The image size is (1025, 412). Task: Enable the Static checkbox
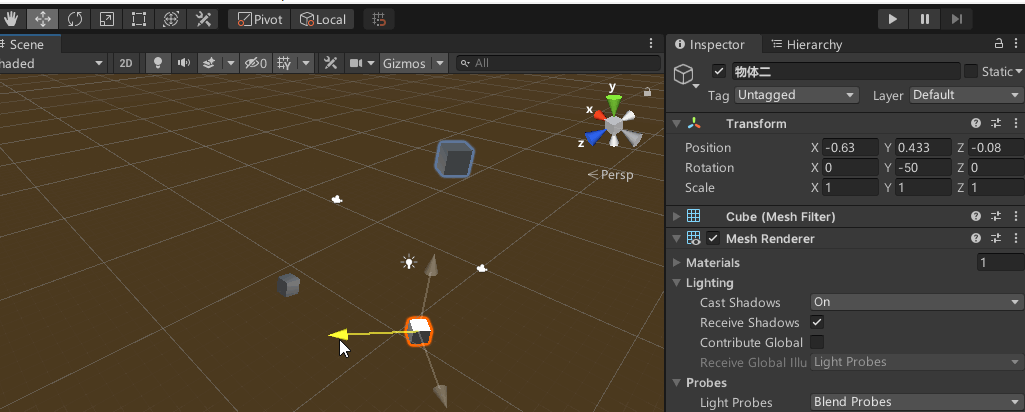pos(971,71)
